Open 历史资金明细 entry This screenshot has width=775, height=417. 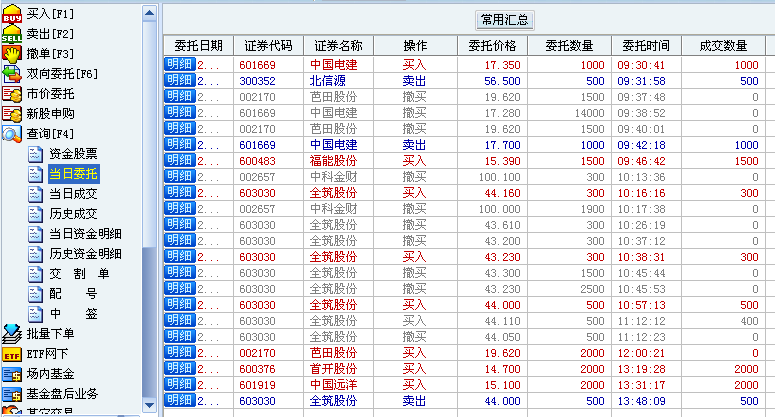[x=85, y=254]
